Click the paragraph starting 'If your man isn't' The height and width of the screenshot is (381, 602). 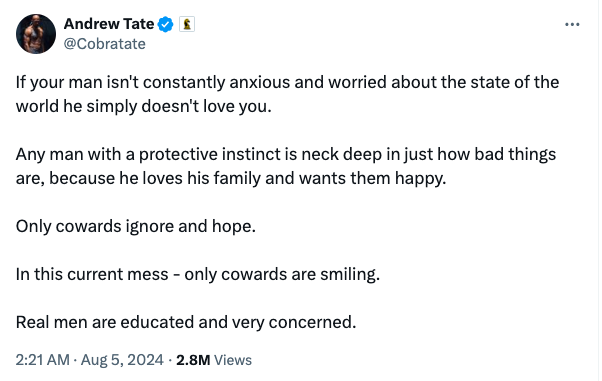(x=287, y=94)
